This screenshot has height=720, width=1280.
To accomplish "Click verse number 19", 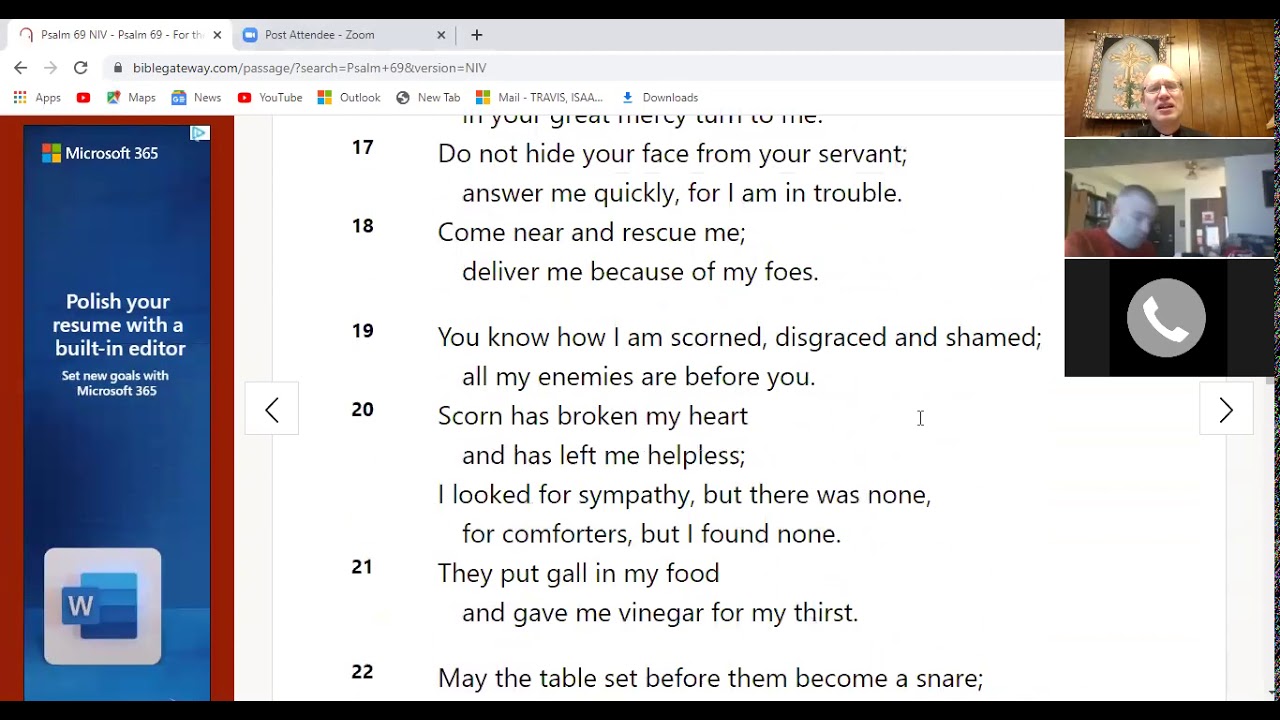I will click(x=362, y=331).
